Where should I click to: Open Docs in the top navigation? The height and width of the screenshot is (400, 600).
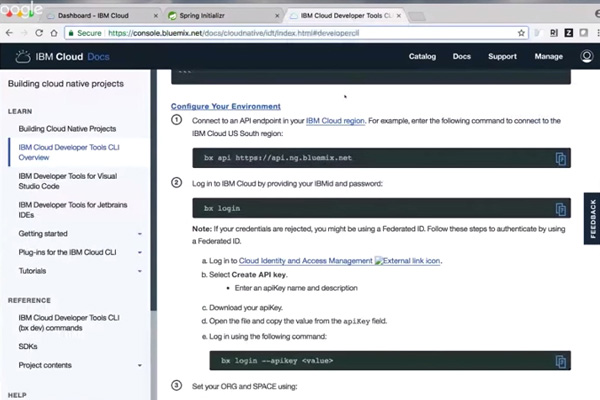tap(461, 56)
